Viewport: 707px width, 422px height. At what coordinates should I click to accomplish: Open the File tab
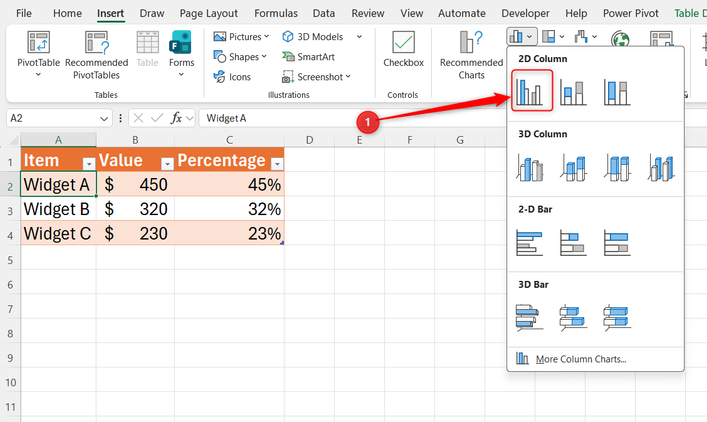tap(24, 14)
